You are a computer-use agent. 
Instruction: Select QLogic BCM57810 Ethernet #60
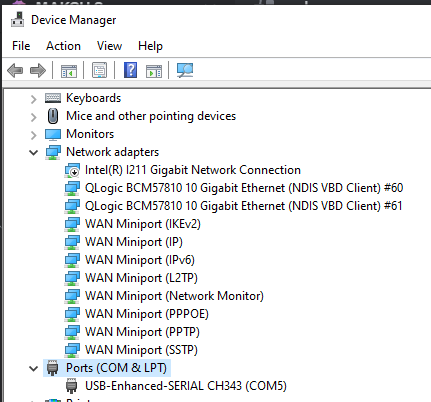[244, 188]
